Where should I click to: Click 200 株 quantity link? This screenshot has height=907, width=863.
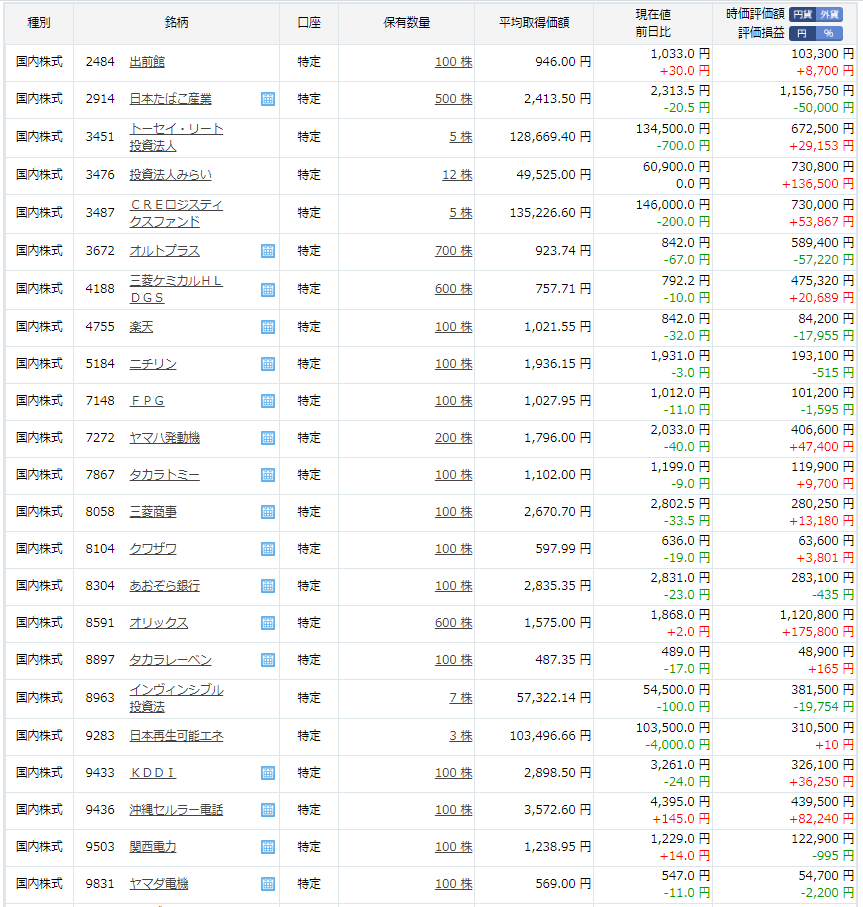(453, 438)
